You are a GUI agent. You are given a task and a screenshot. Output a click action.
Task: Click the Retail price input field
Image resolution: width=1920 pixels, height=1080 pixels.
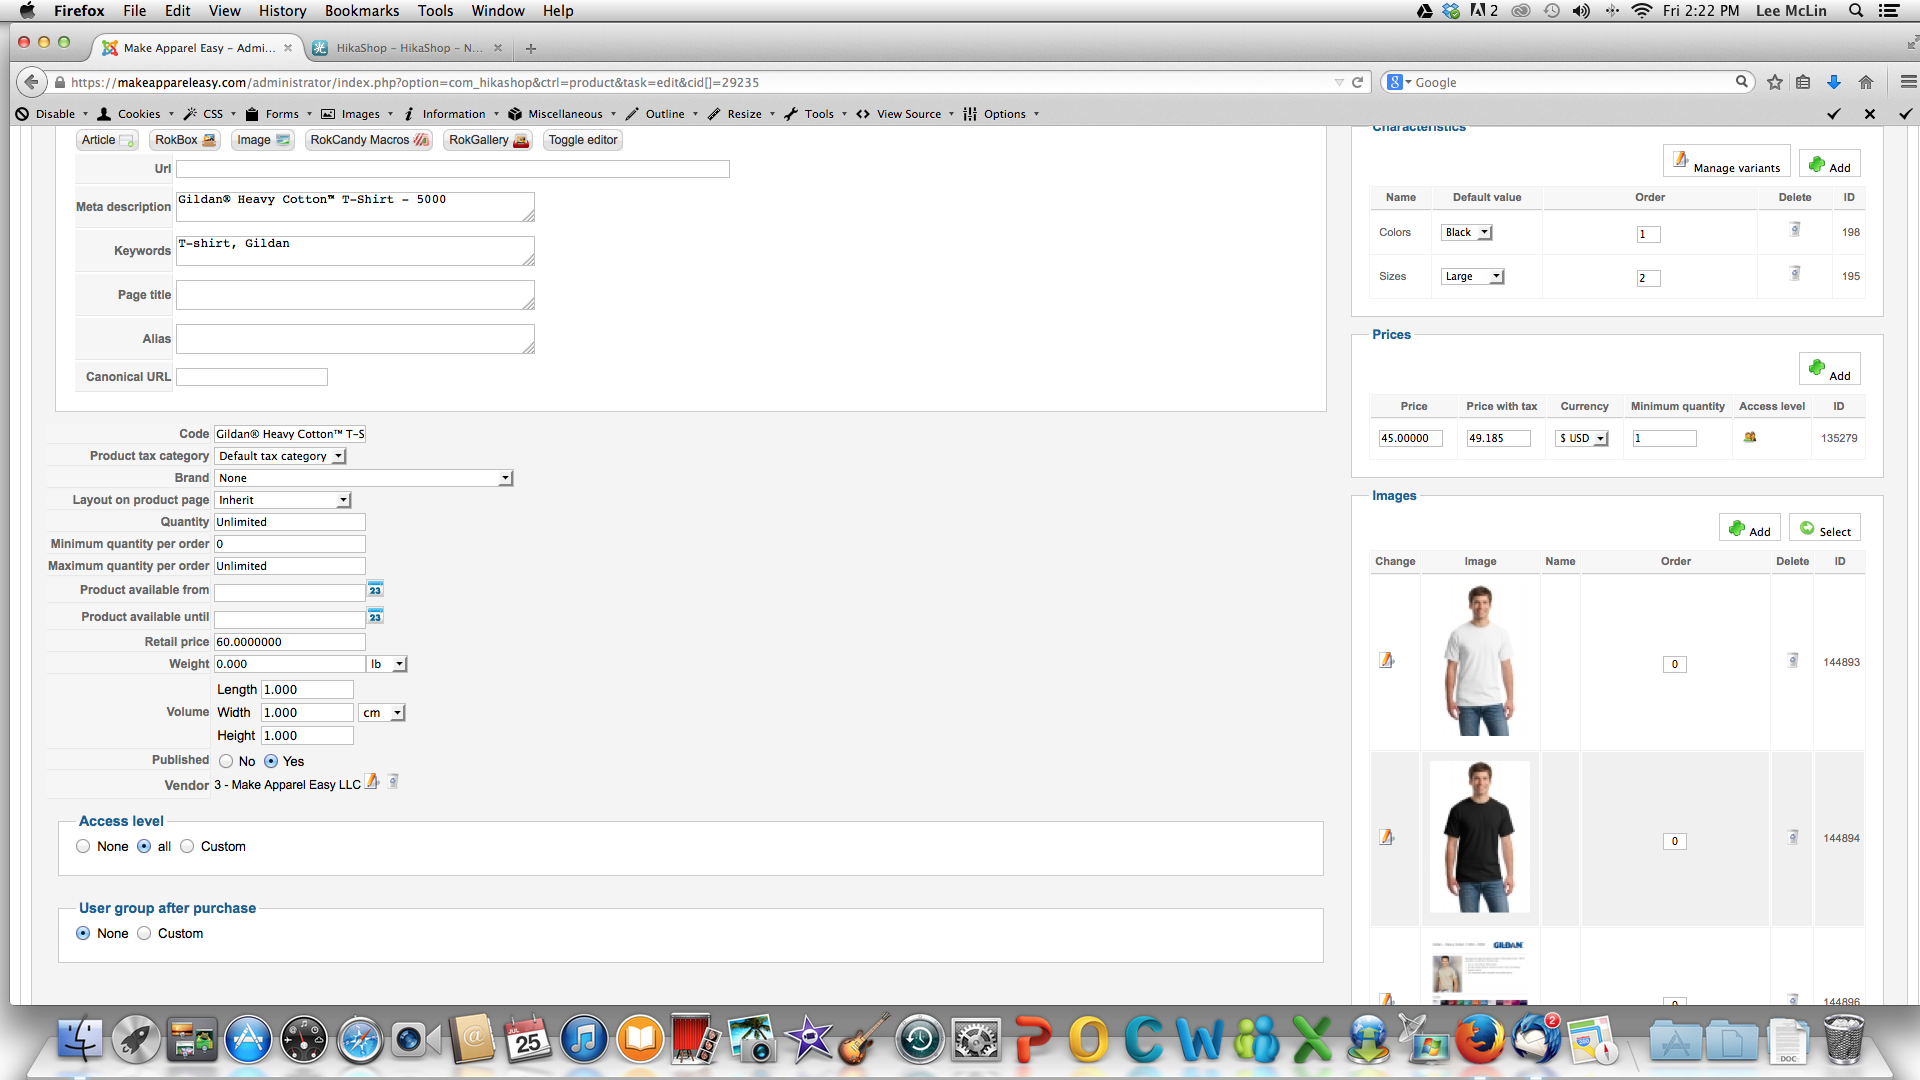[290, 642]
